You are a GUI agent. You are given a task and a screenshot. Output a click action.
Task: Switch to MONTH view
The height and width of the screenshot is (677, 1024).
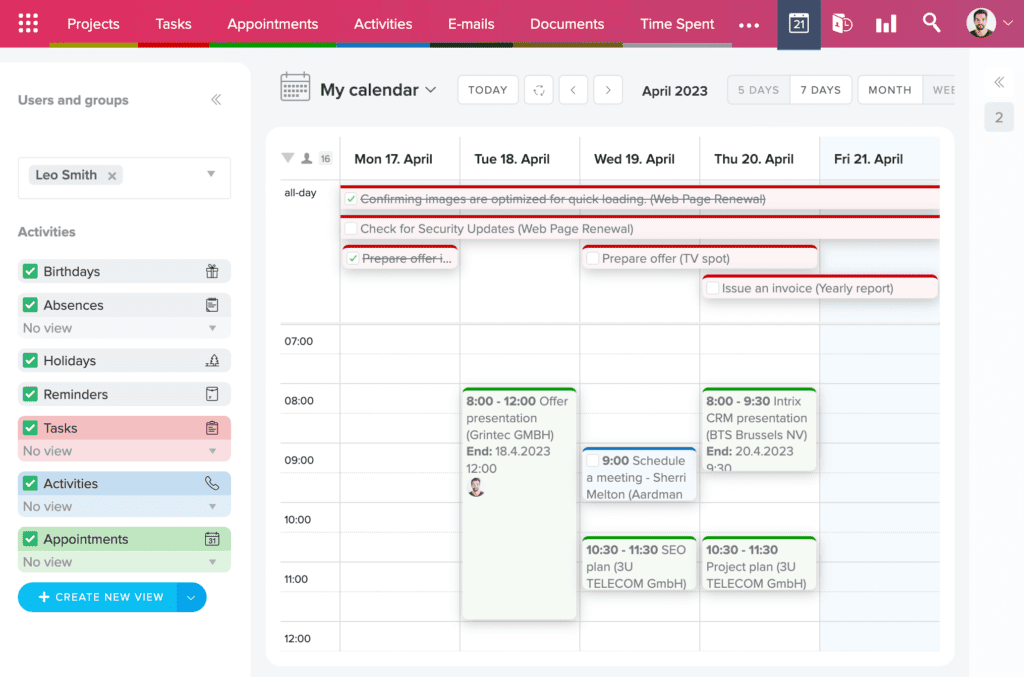(889, 89)
